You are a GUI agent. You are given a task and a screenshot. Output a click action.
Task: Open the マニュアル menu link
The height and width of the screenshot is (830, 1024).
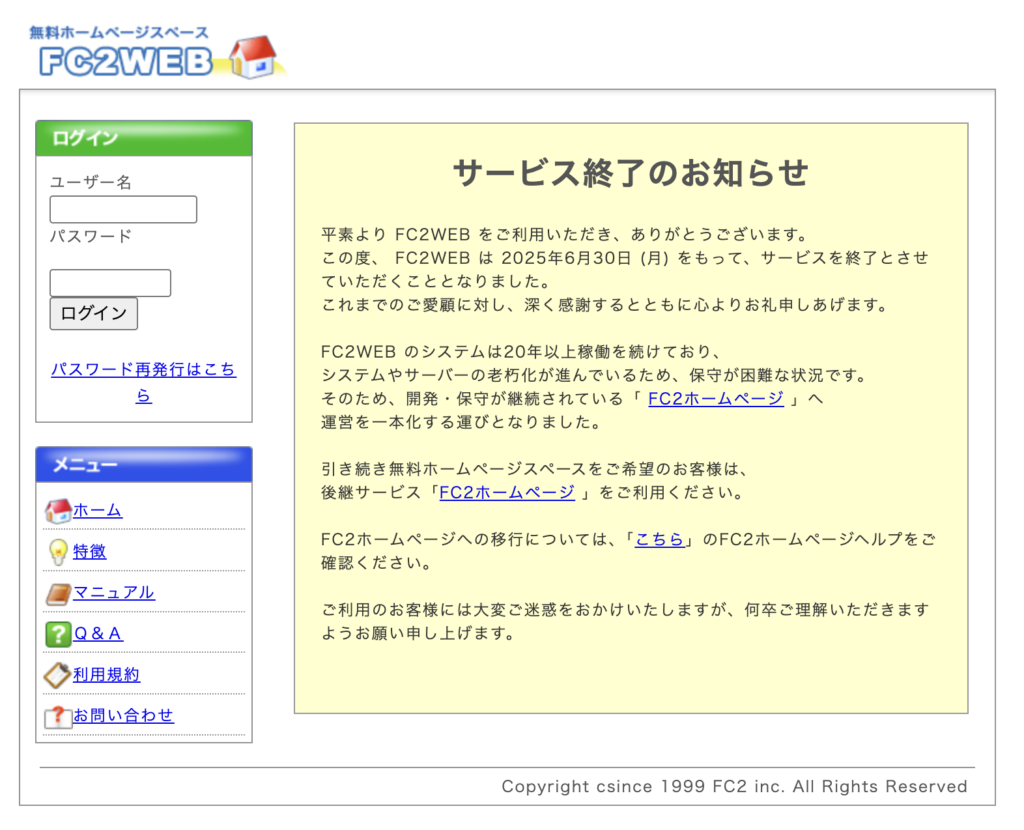[114, 593]
